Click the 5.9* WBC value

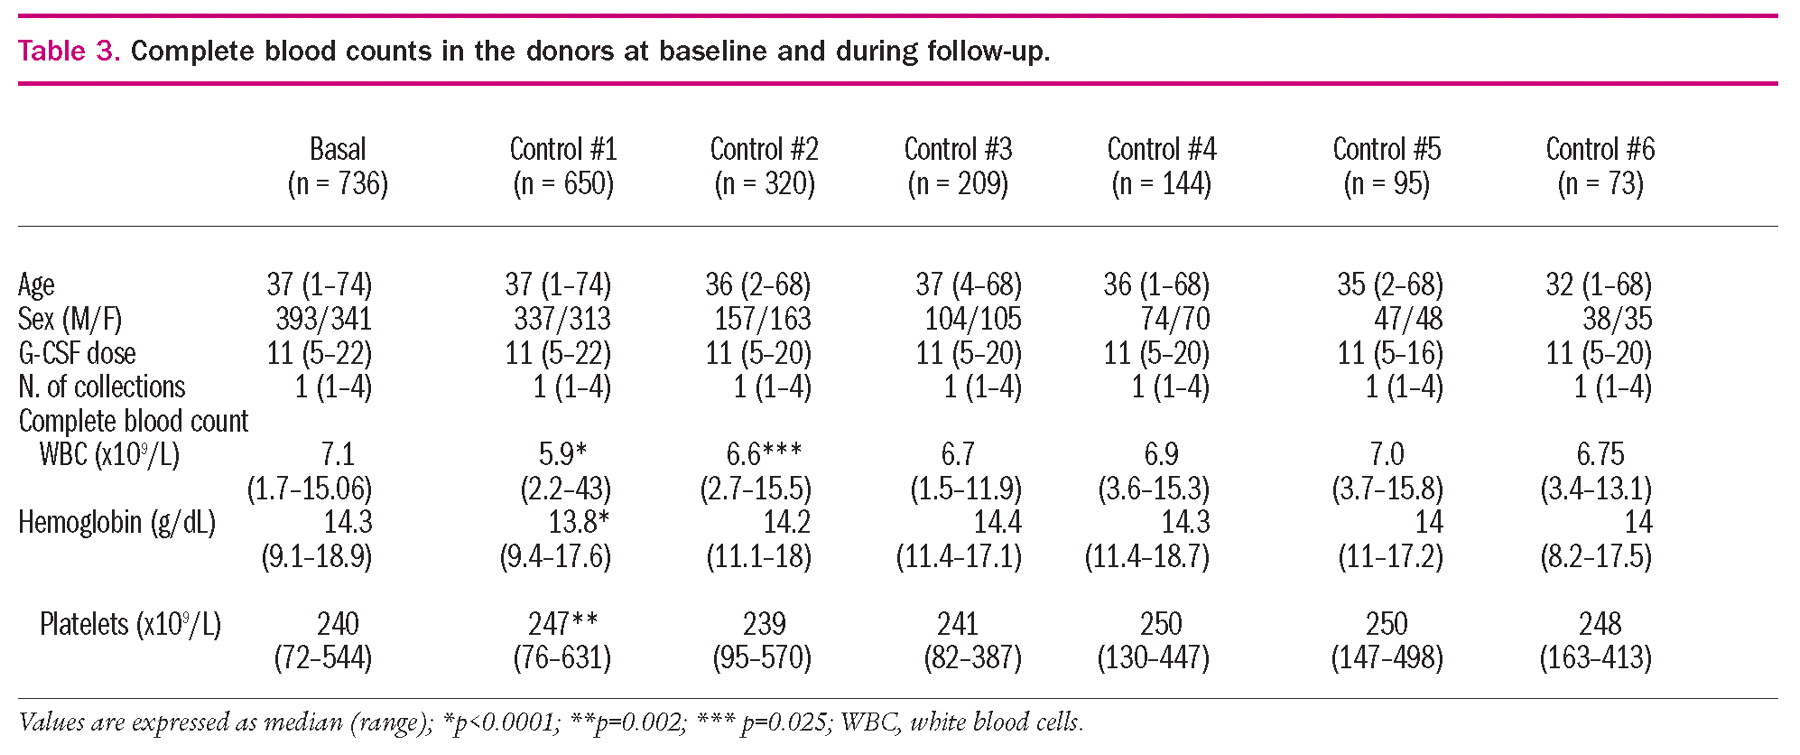[562, 456]
